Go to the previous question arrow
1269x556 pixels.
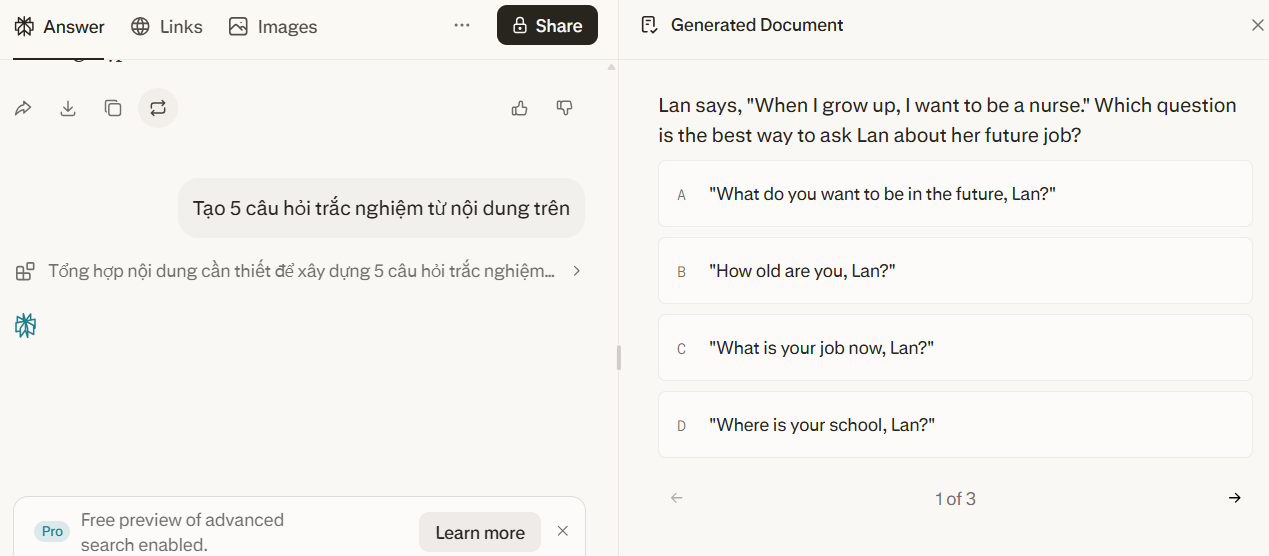pyautogui.click(x=677, y=498)
